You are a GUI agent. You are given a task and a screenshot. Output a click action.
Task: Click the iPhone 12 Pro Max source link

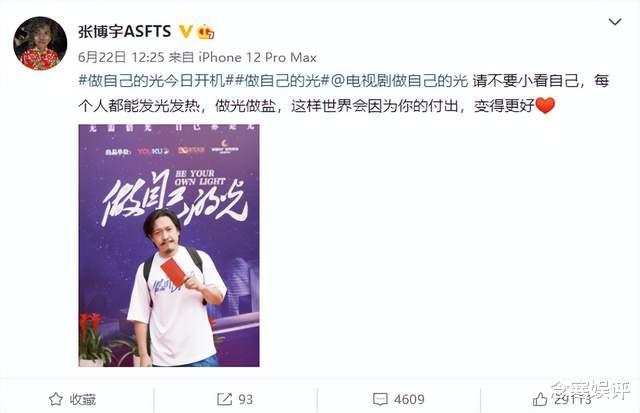click(258, 57)
